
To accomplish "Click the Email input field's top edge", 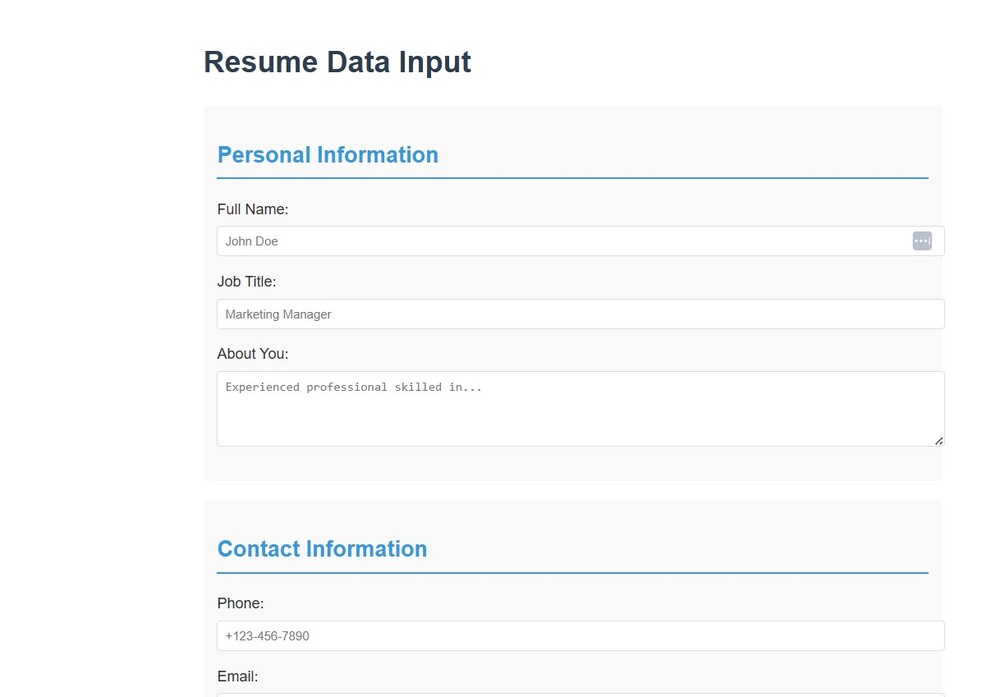I will [x=580, y=694].
